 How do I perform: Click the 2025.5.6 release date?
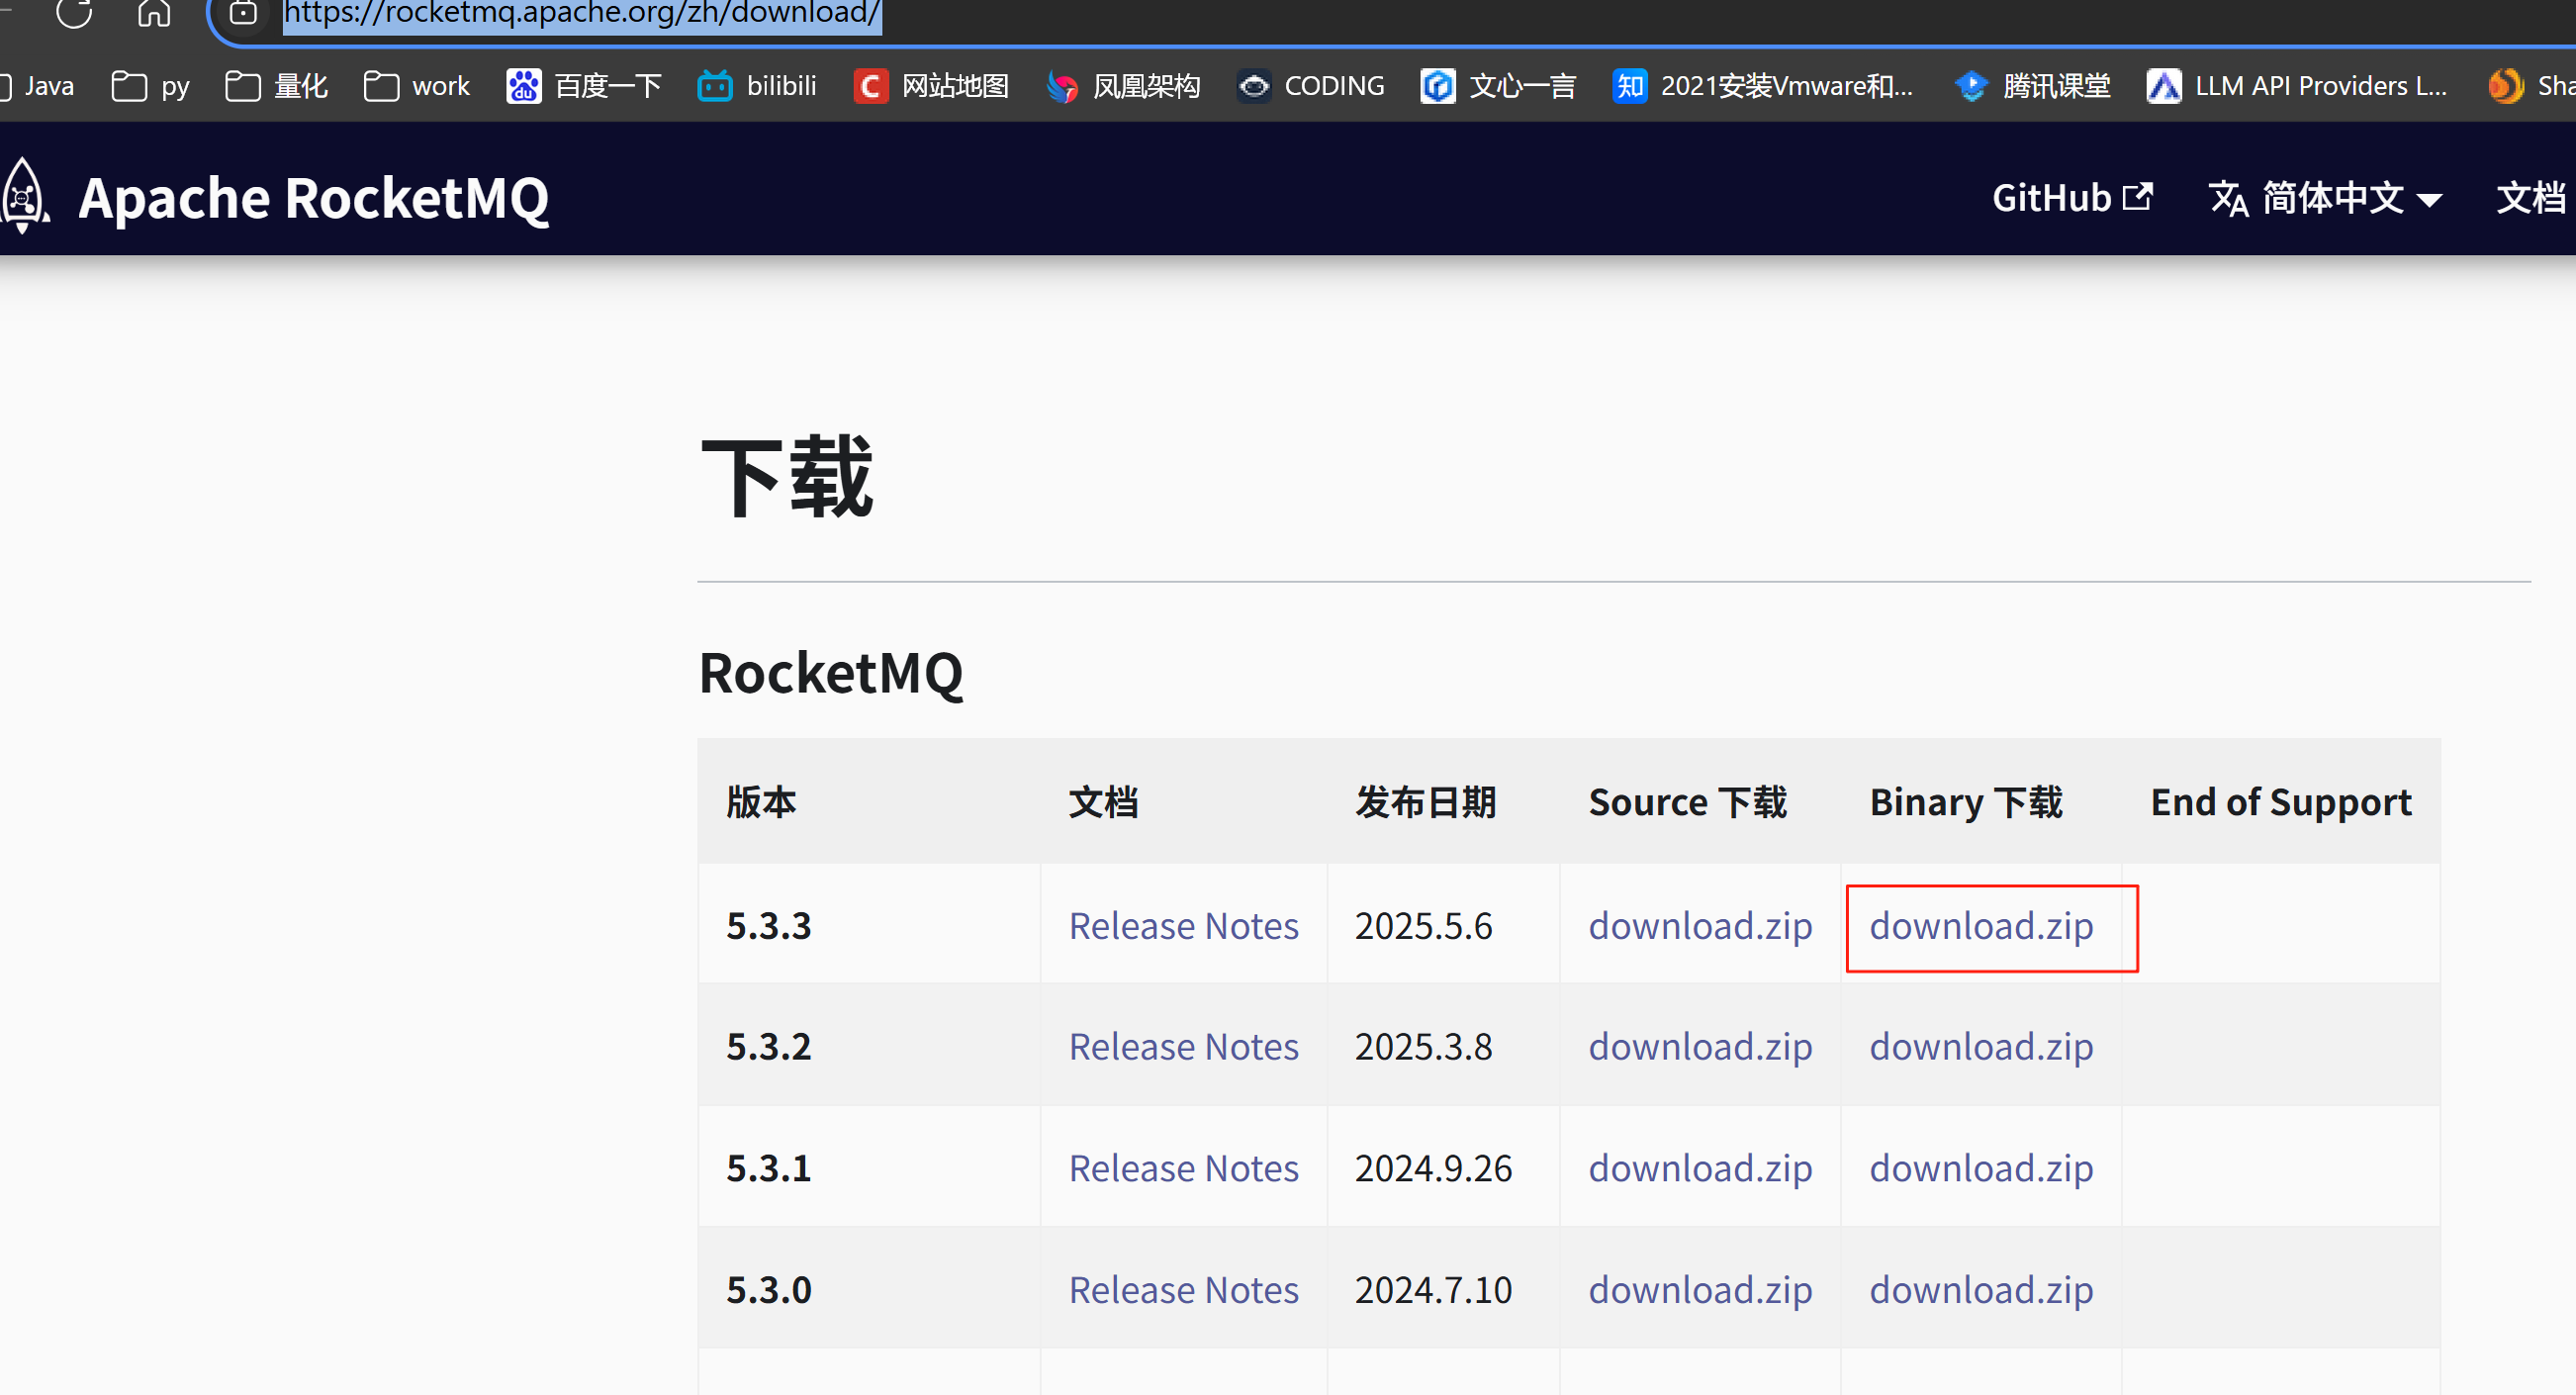pos(1423,925)
